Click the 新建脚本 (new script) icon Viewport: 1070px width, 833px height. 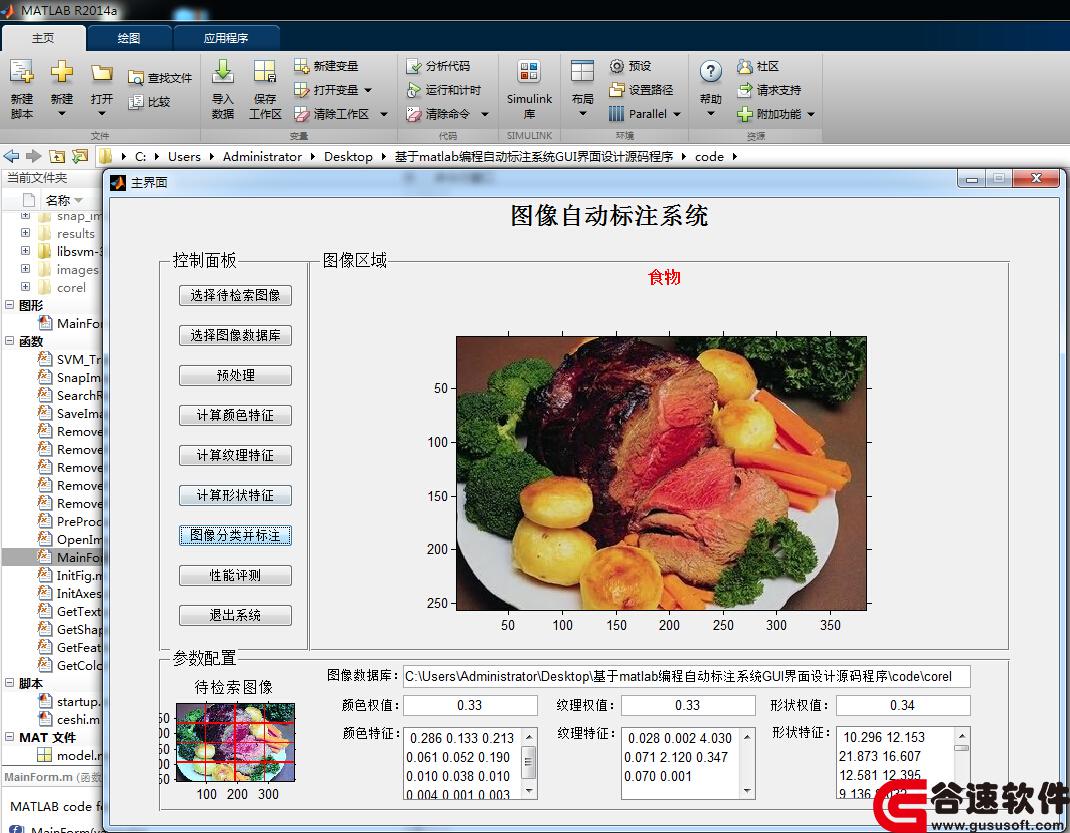(x=21, y=72)
